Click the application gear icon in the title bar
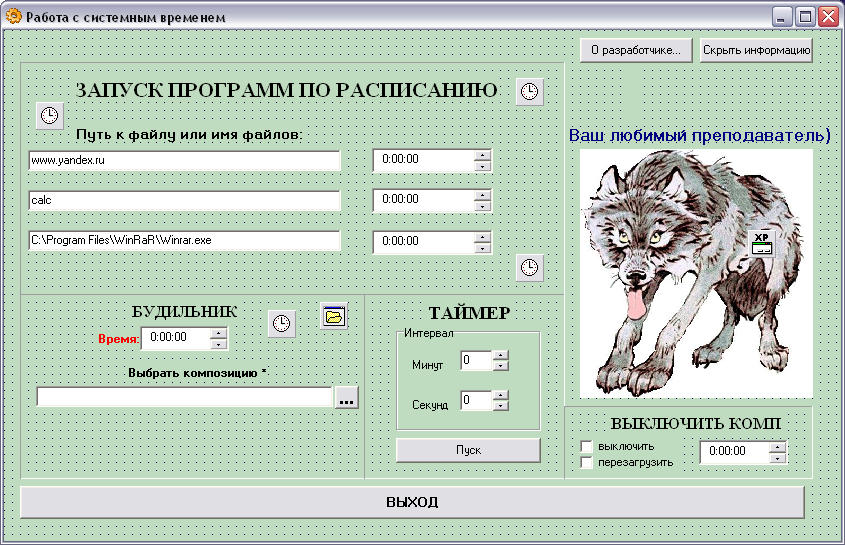This screenshot has height=545, width=845. pyautogui.click(x=13, y=16)
